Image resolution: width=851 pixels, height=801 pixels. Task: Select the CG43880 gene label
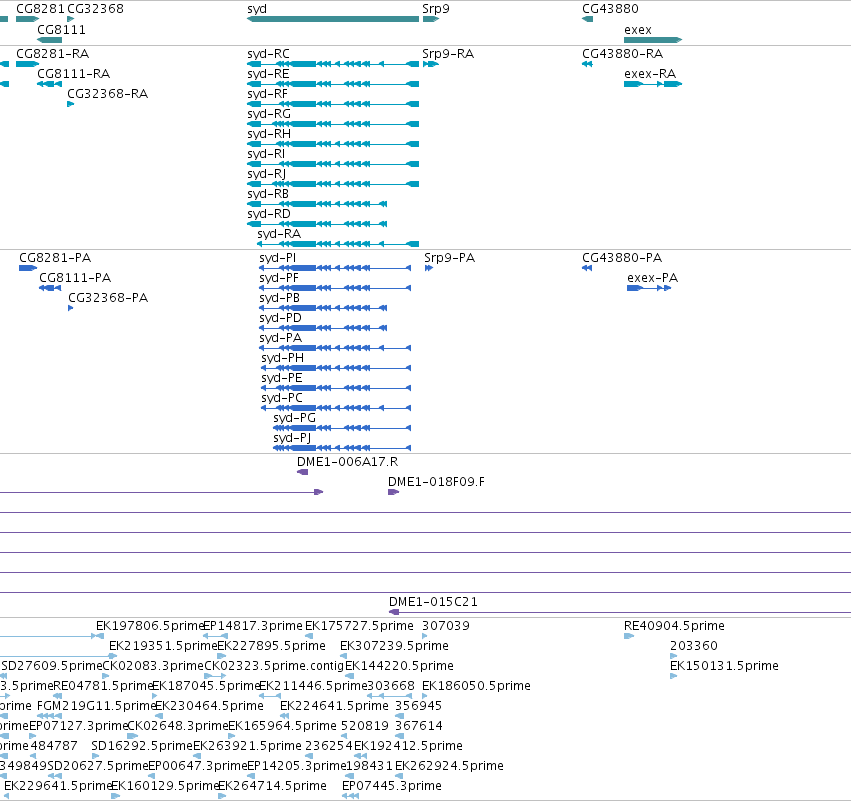point(610,9)
